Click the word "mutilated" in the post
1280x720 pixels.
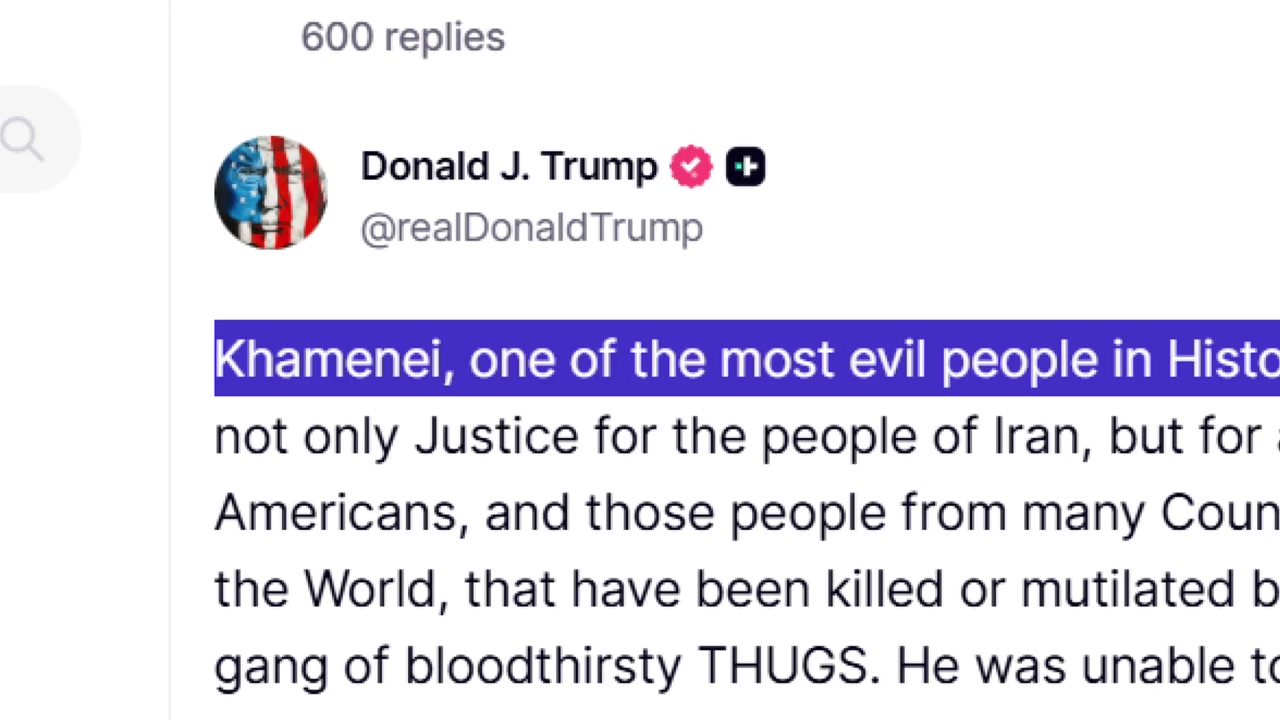[x=1125, y=590]
